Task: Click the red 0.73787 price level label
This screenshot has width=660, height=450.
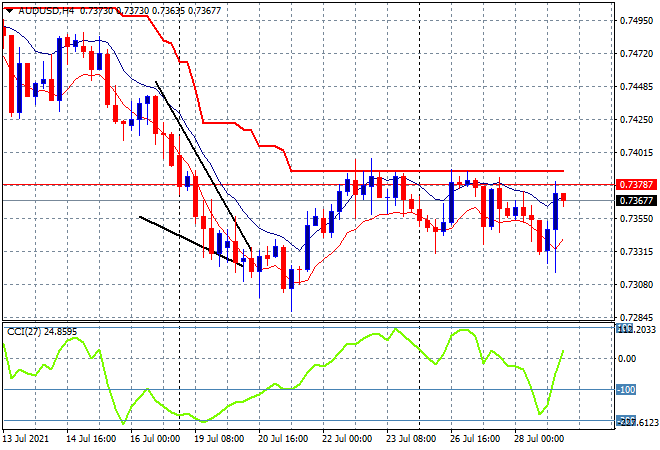Action: click(x=636, y=185)
